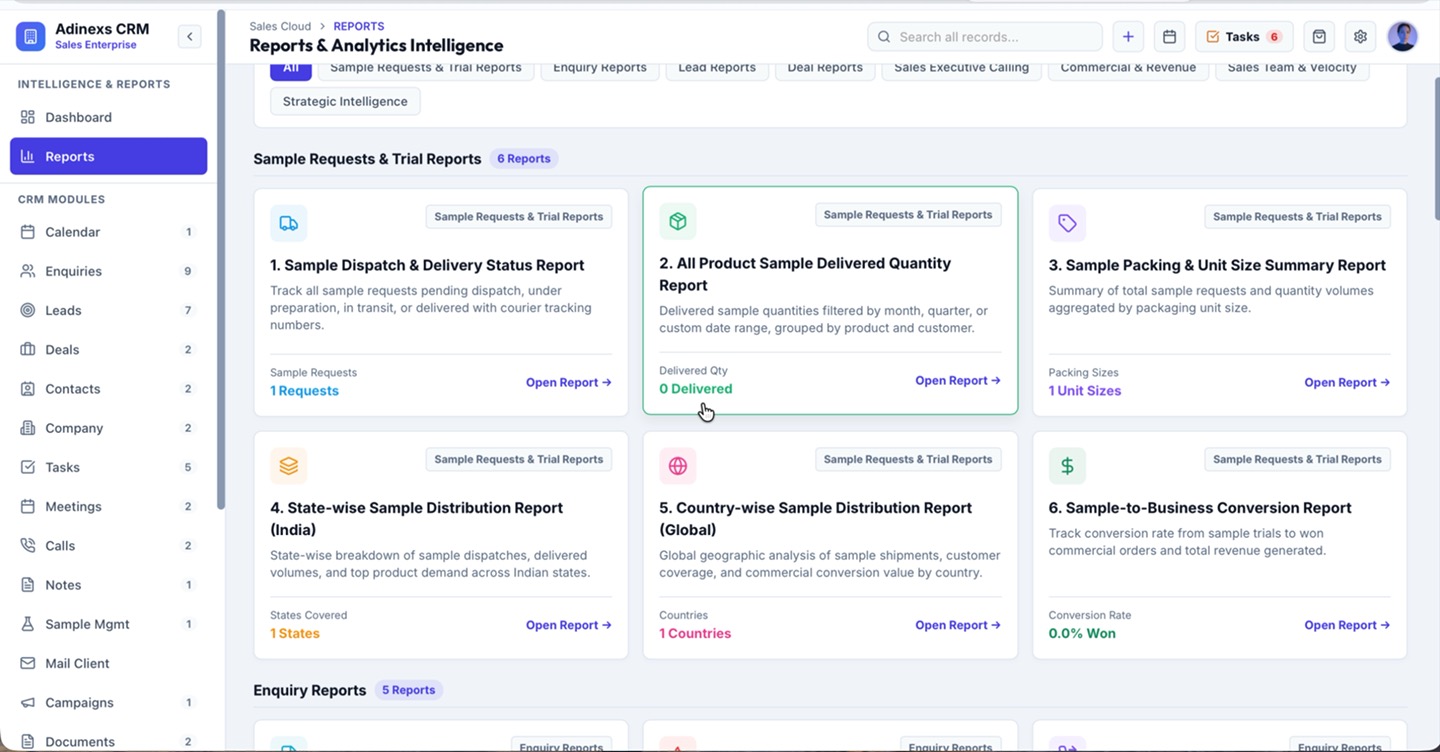Open Enquiries module in sidebar
Screen dimensions: 1440x752
point(108,271)
